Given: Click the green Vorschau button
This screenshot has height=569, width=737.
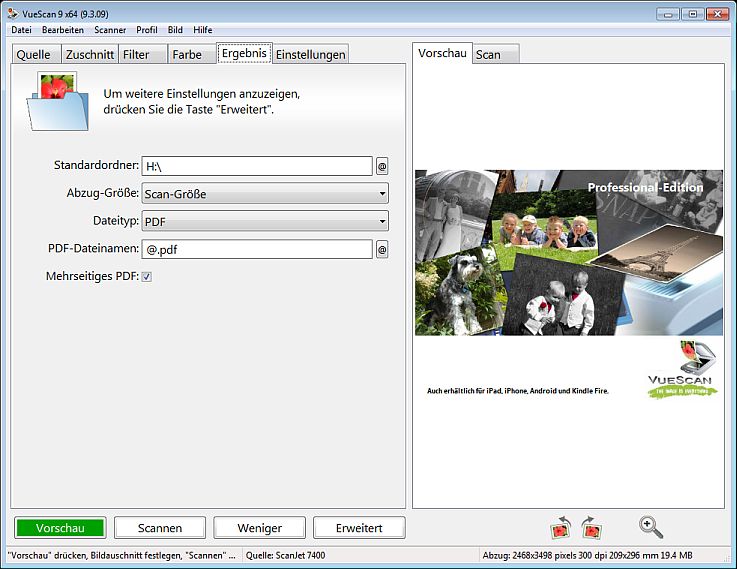Looking at the screenshot, I should pos(60,528).
